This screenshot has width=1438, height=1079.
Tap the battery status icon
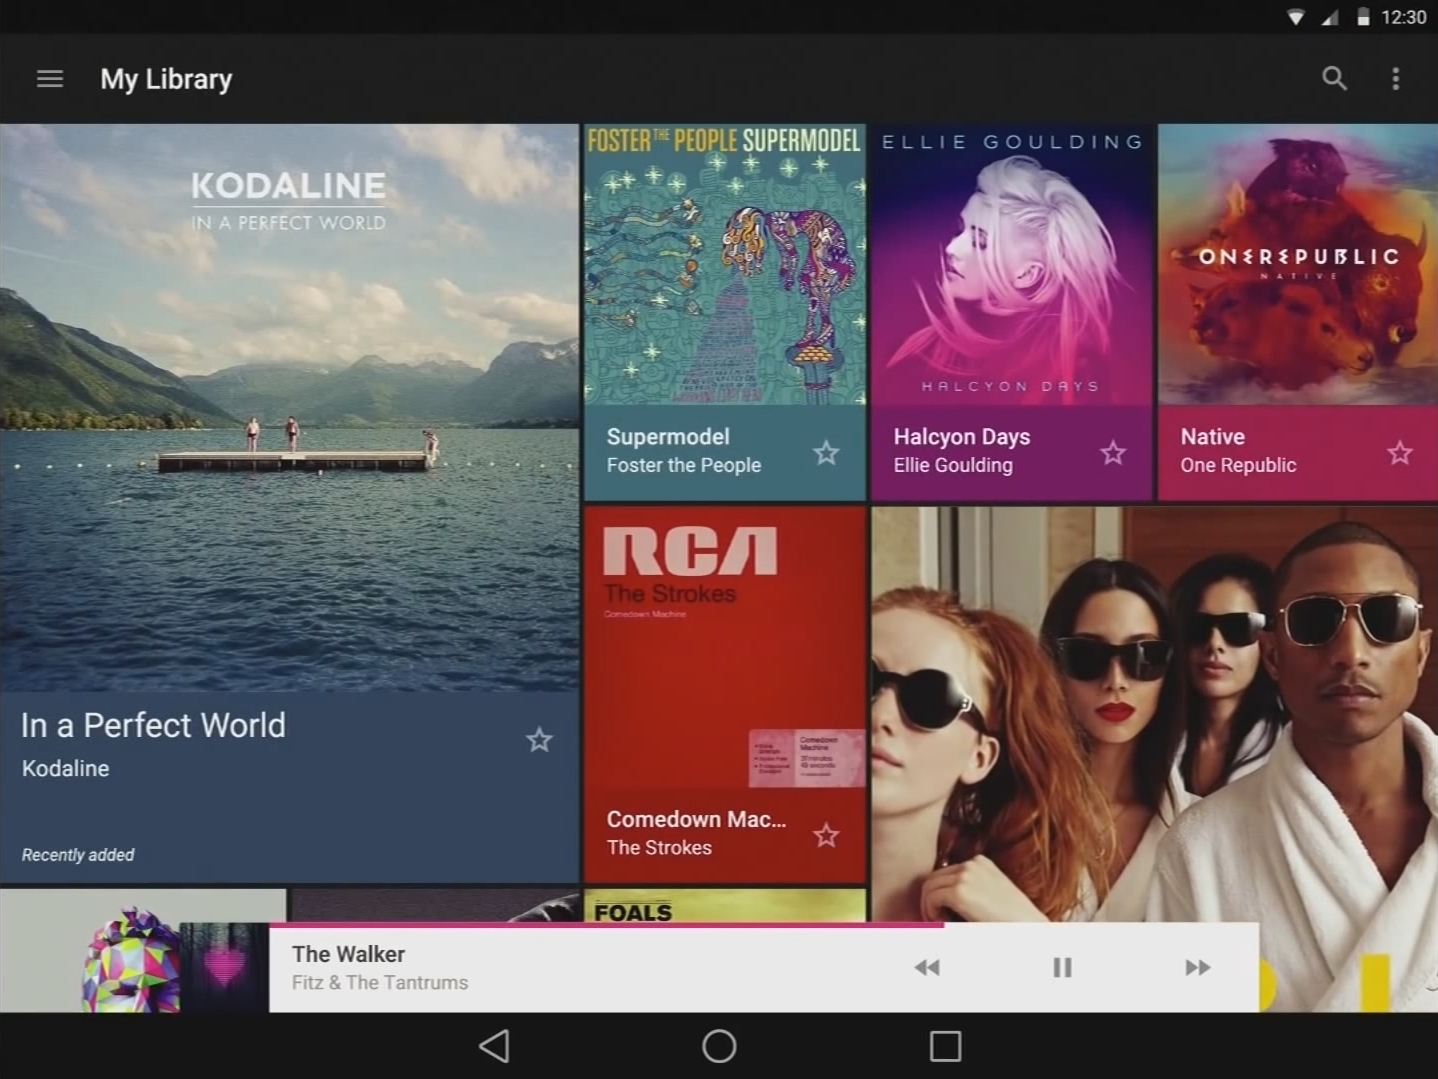pos(1362,17)
